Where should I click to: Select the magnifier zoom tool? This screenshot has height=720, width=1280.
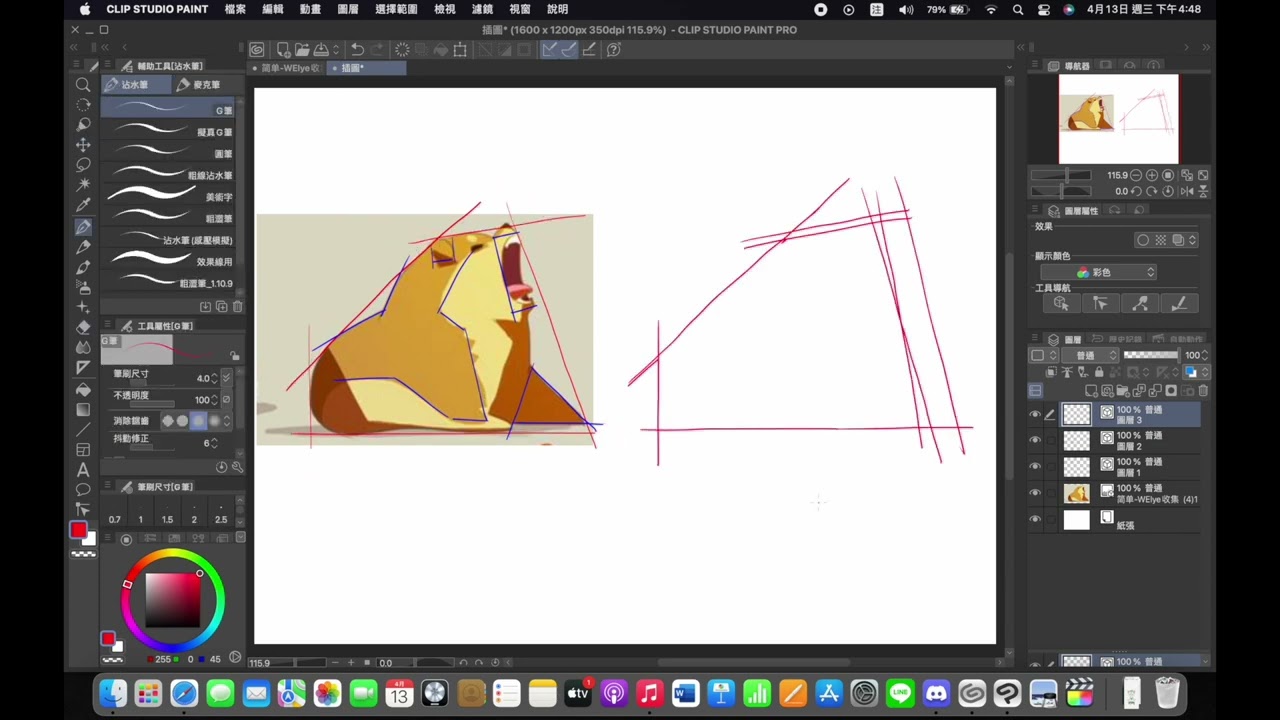click(83, 85)
